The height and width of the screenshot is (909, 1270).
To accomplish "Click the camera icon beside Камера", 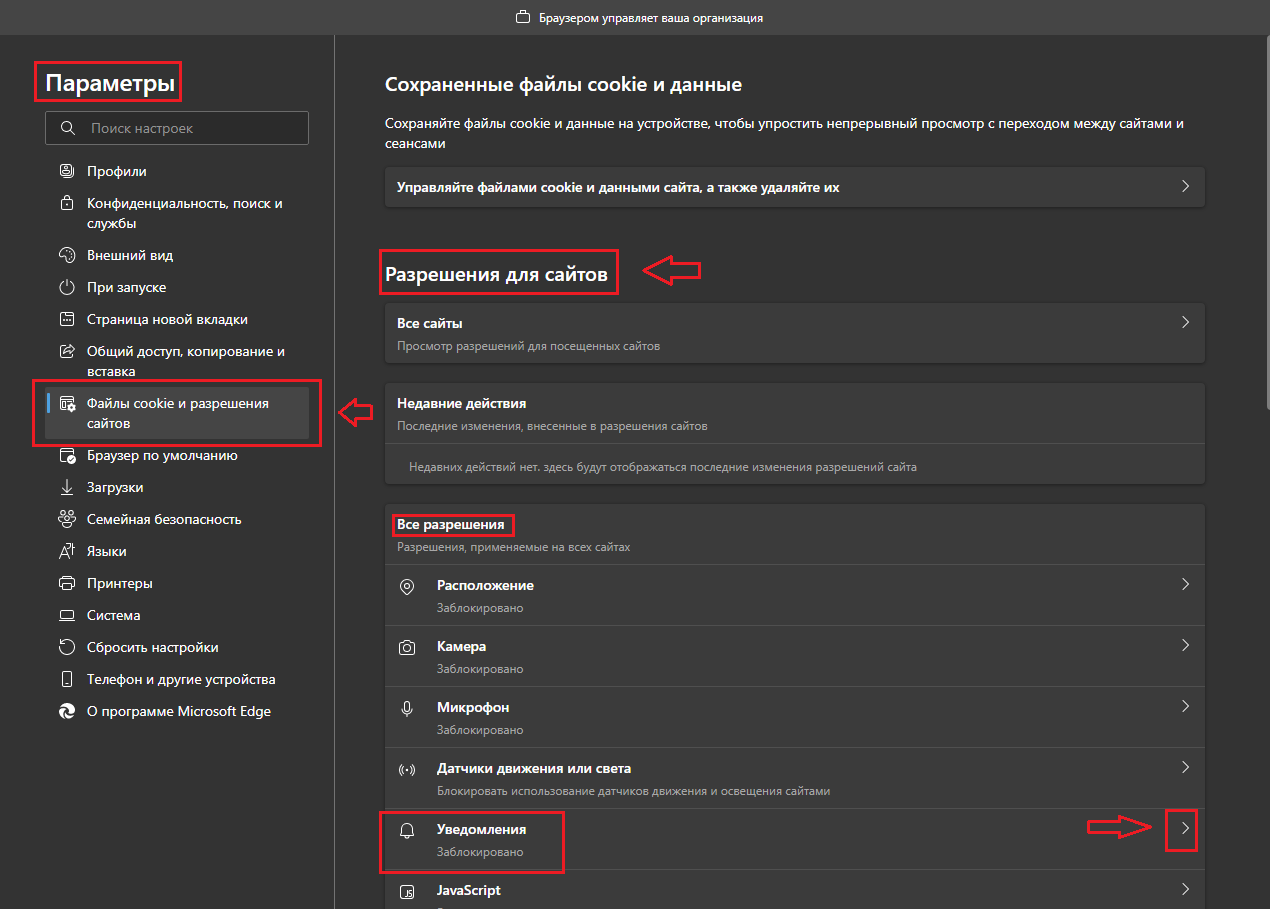I will tap(407, 647).
